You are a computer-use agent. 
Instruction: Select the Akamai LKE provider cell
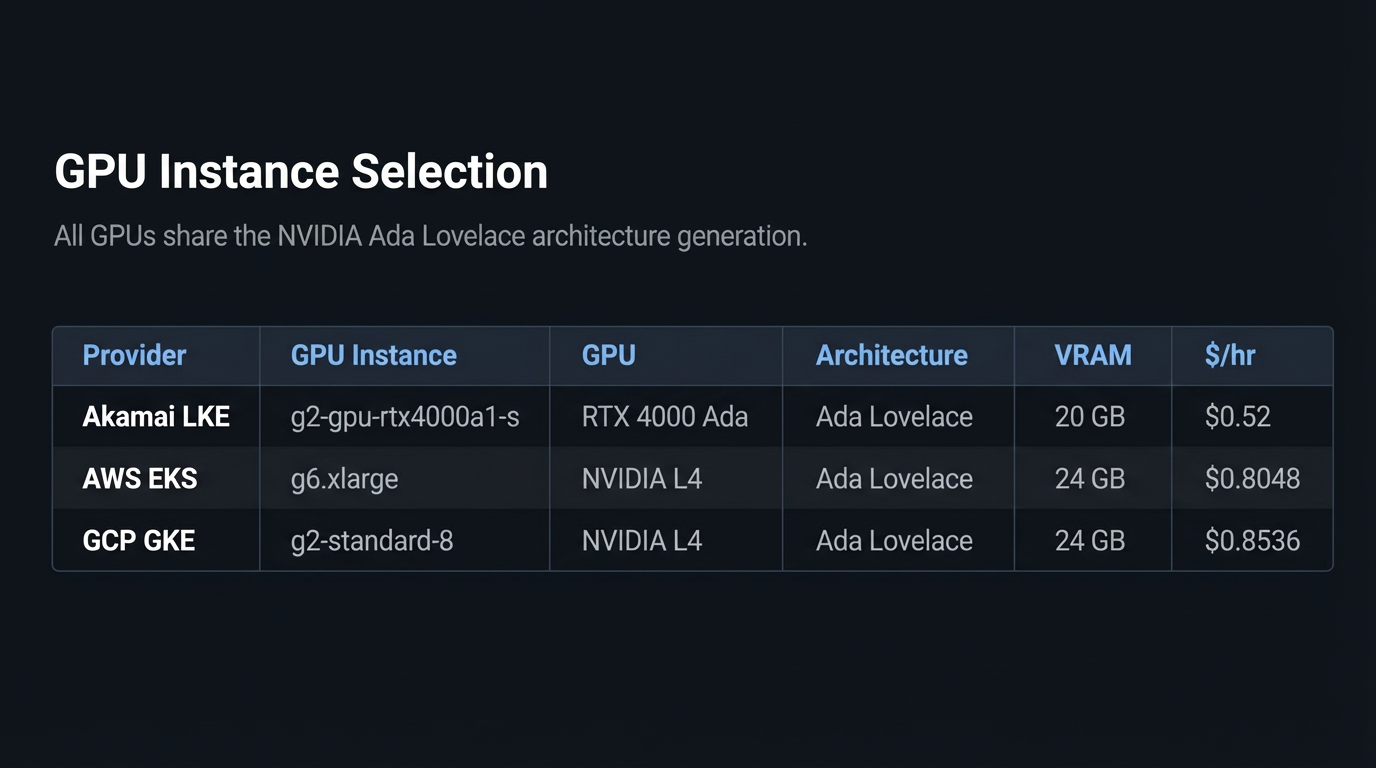click(156, 416)
